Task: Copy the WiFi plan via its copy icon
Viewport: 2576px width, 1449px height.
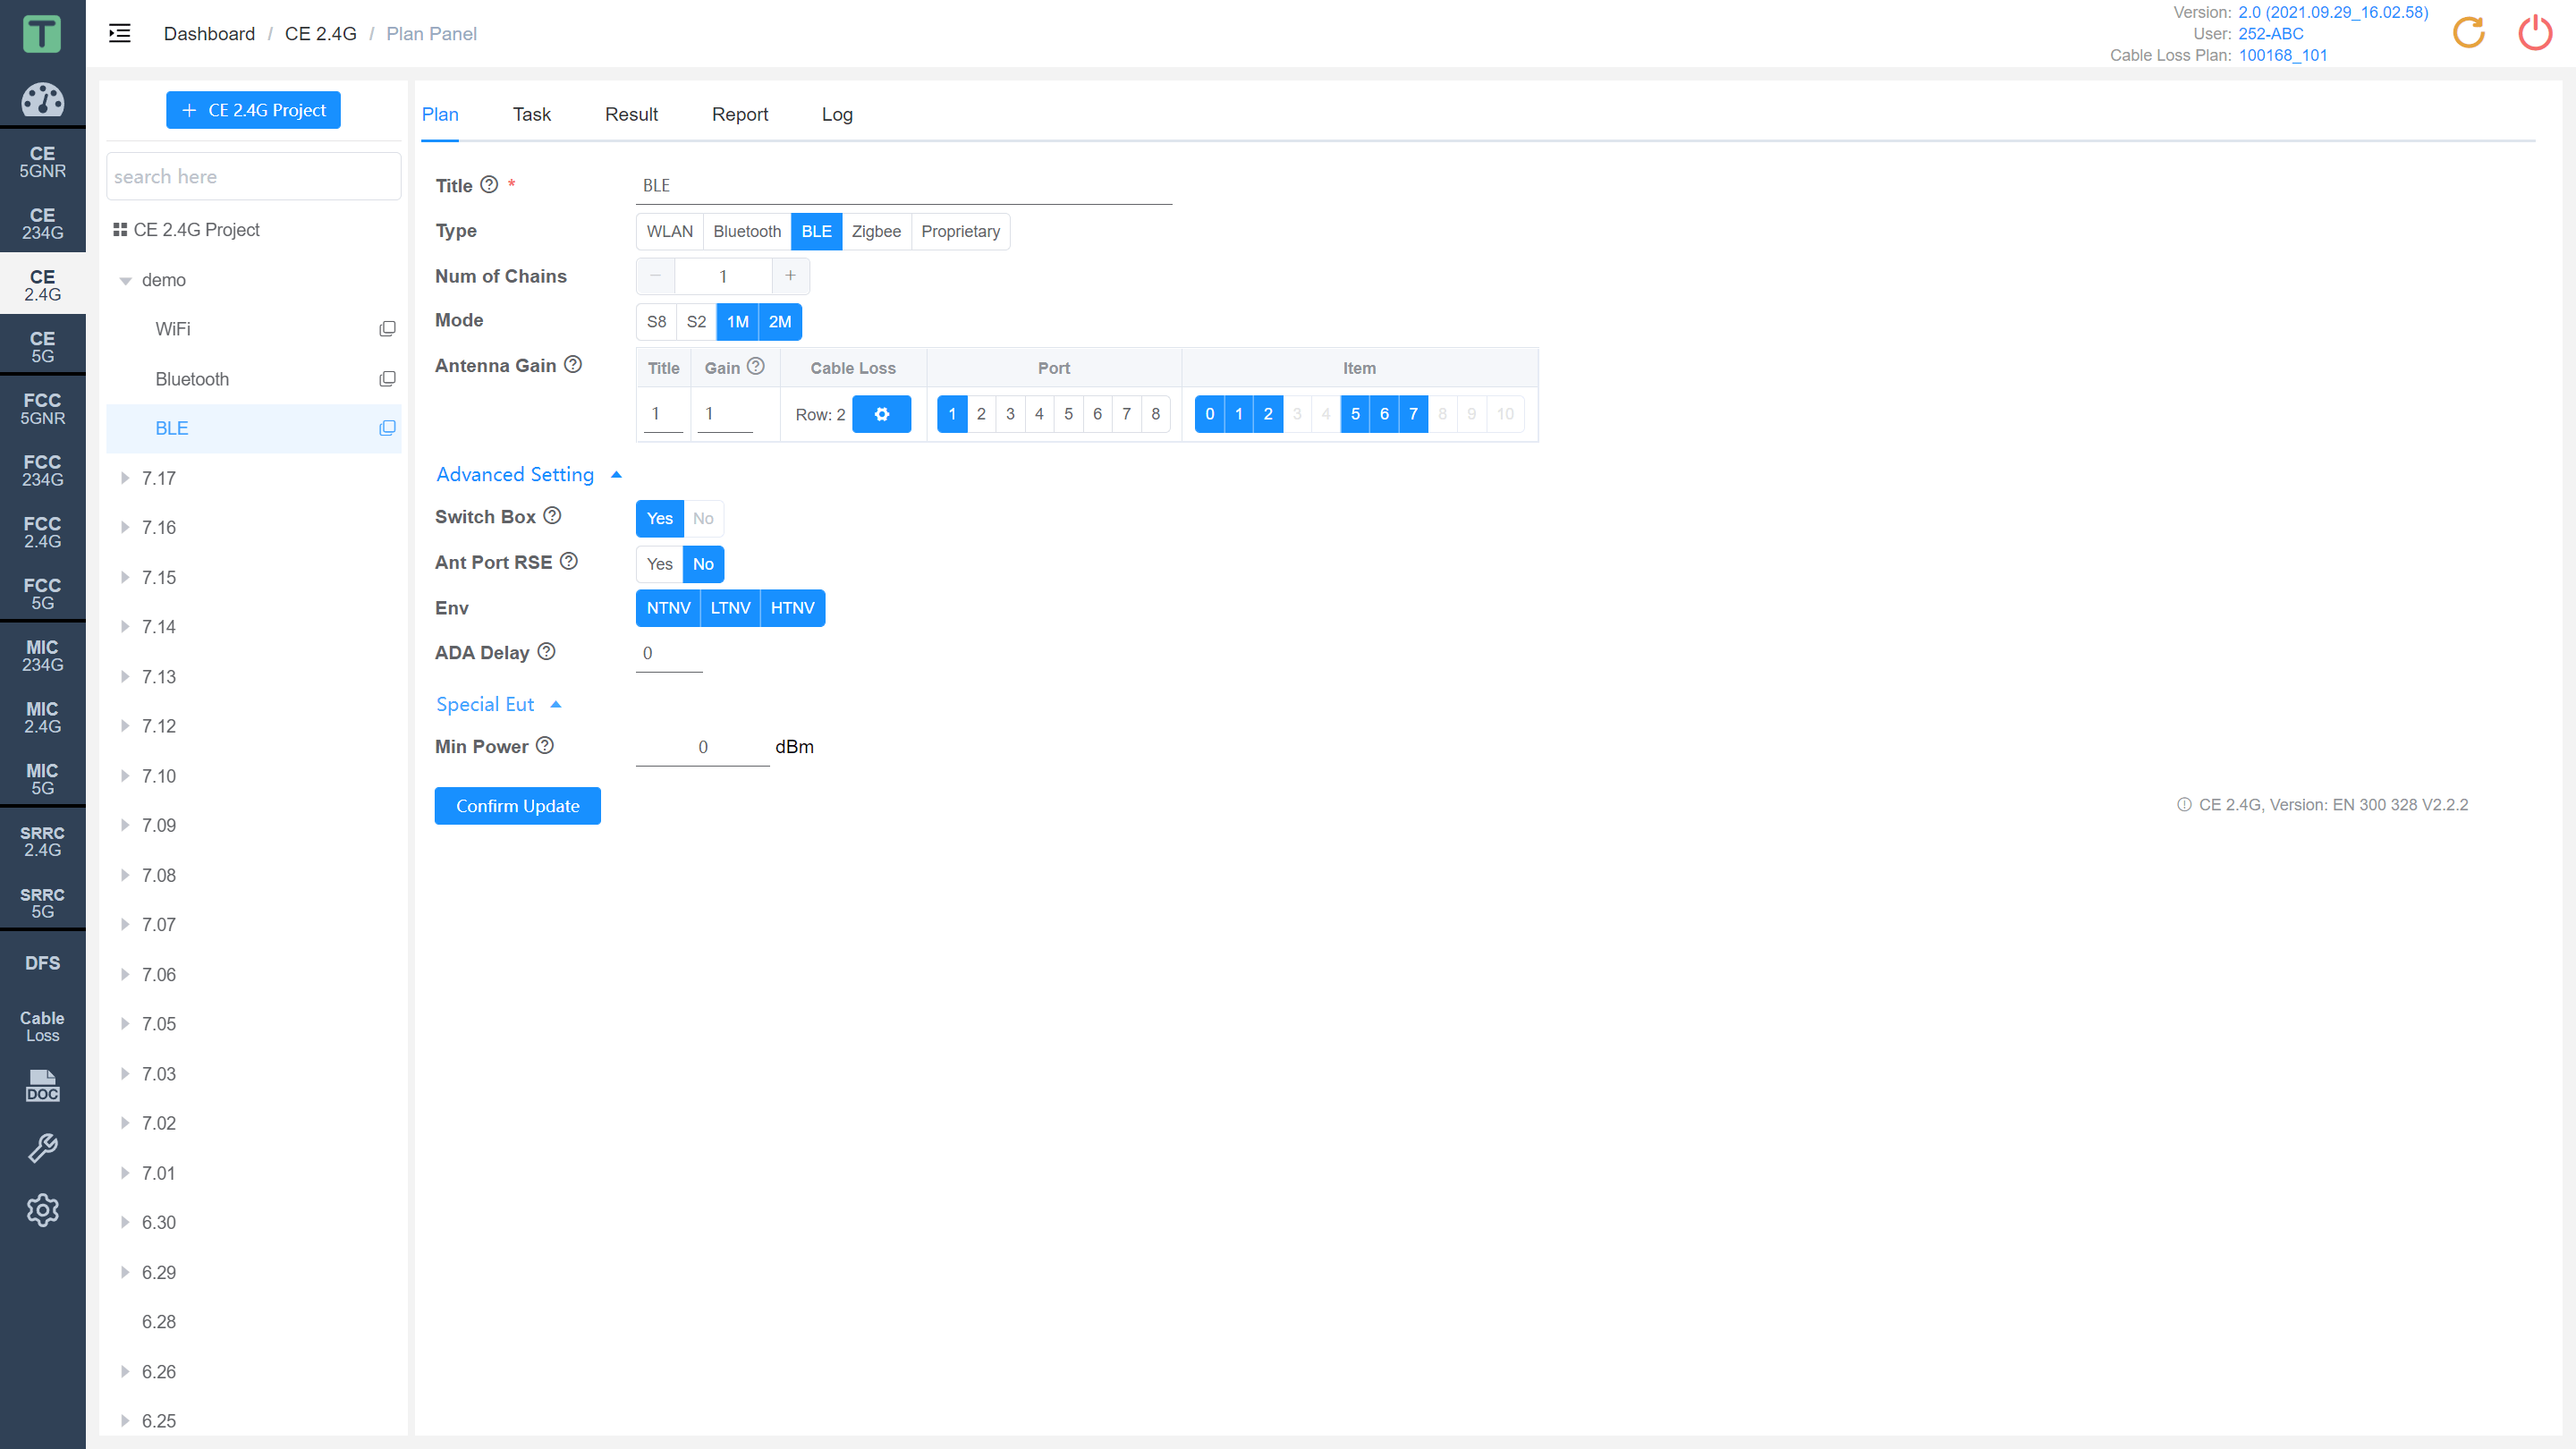Action: tap(387, 329)
